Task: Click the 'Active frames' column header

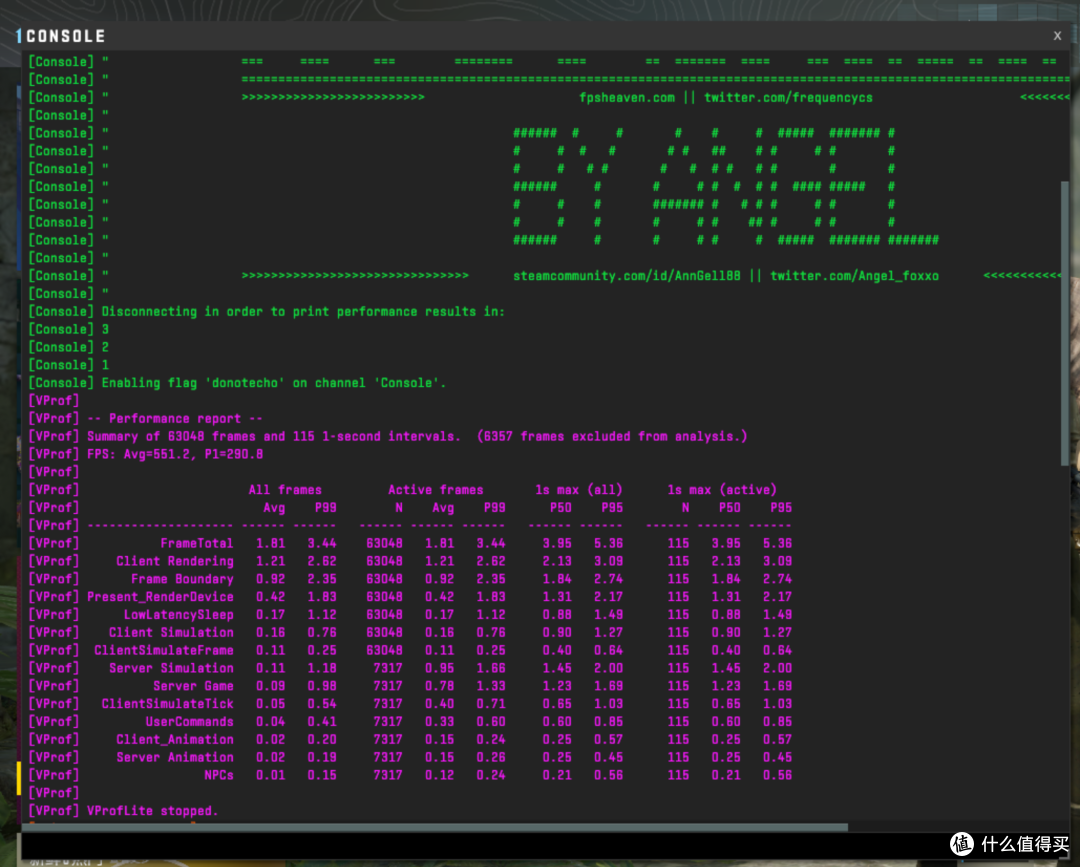Action: click(x=435, y=490)
